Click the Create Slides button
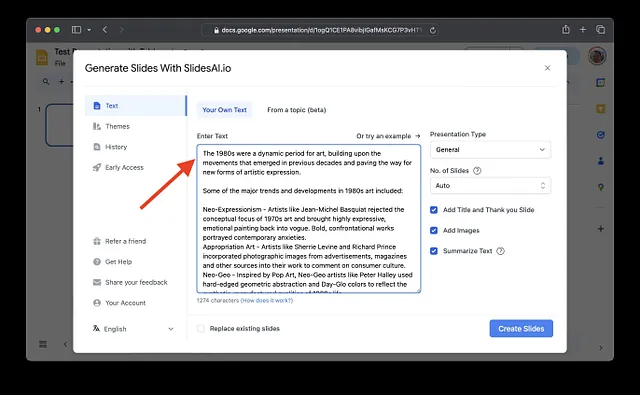The height and width of the screenshot is (395, 640). coord(521,328)
